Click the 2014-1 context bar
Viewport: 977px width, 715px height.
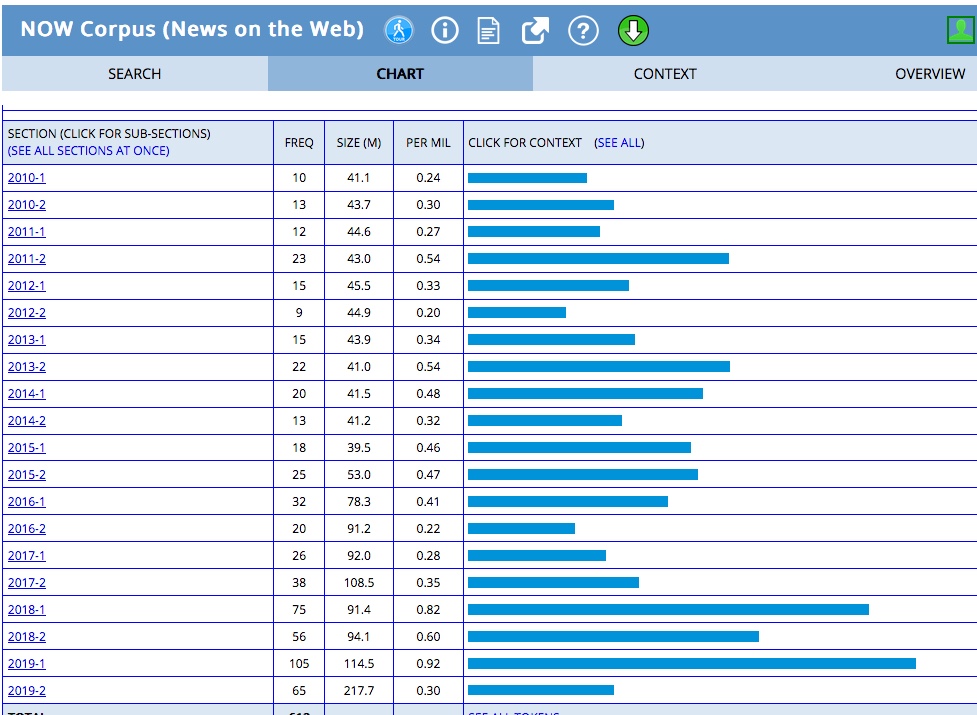click(585, 394)
